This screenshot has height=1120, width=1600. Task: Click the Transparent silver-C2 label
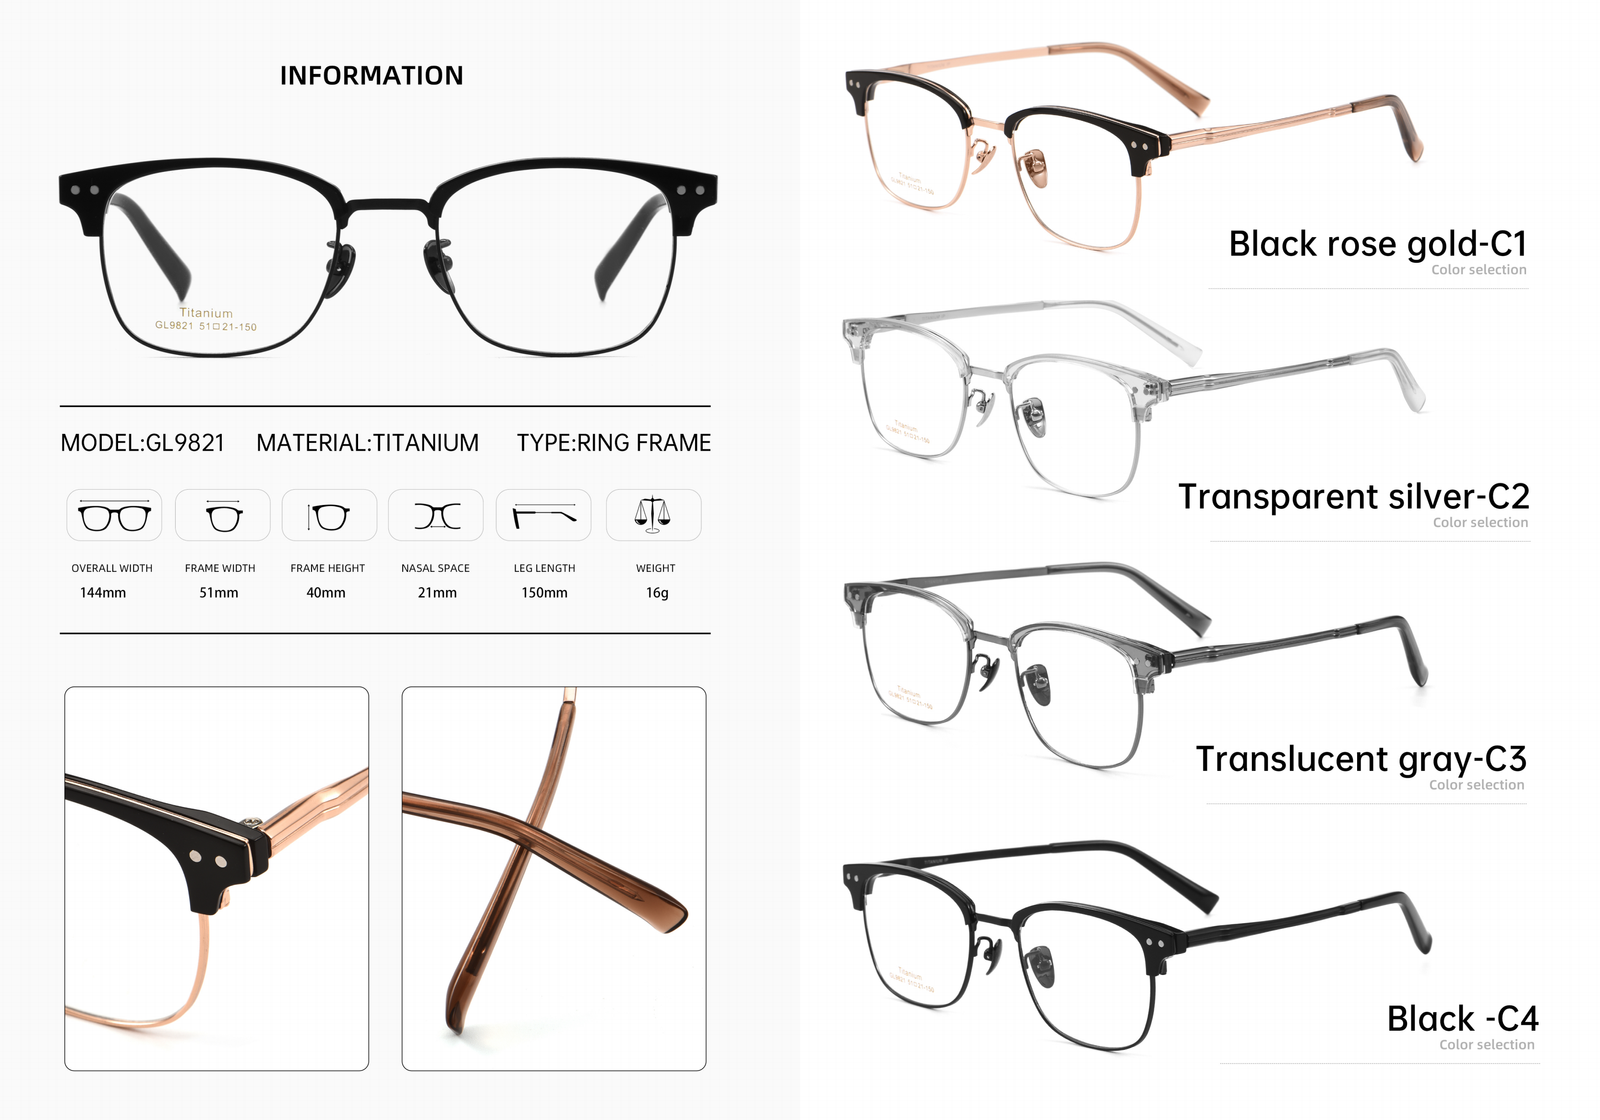tap(1353, 497)
